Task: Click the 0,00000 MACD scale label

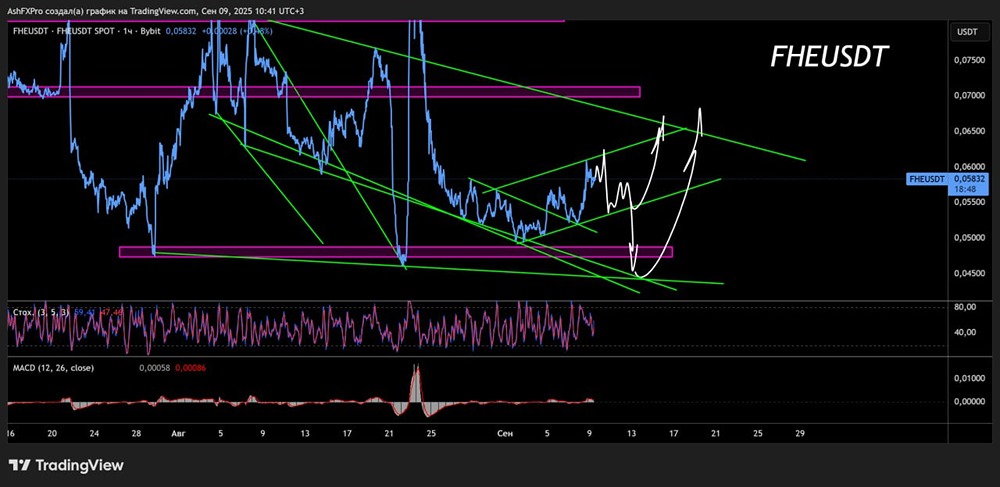Action: (971, 402)
